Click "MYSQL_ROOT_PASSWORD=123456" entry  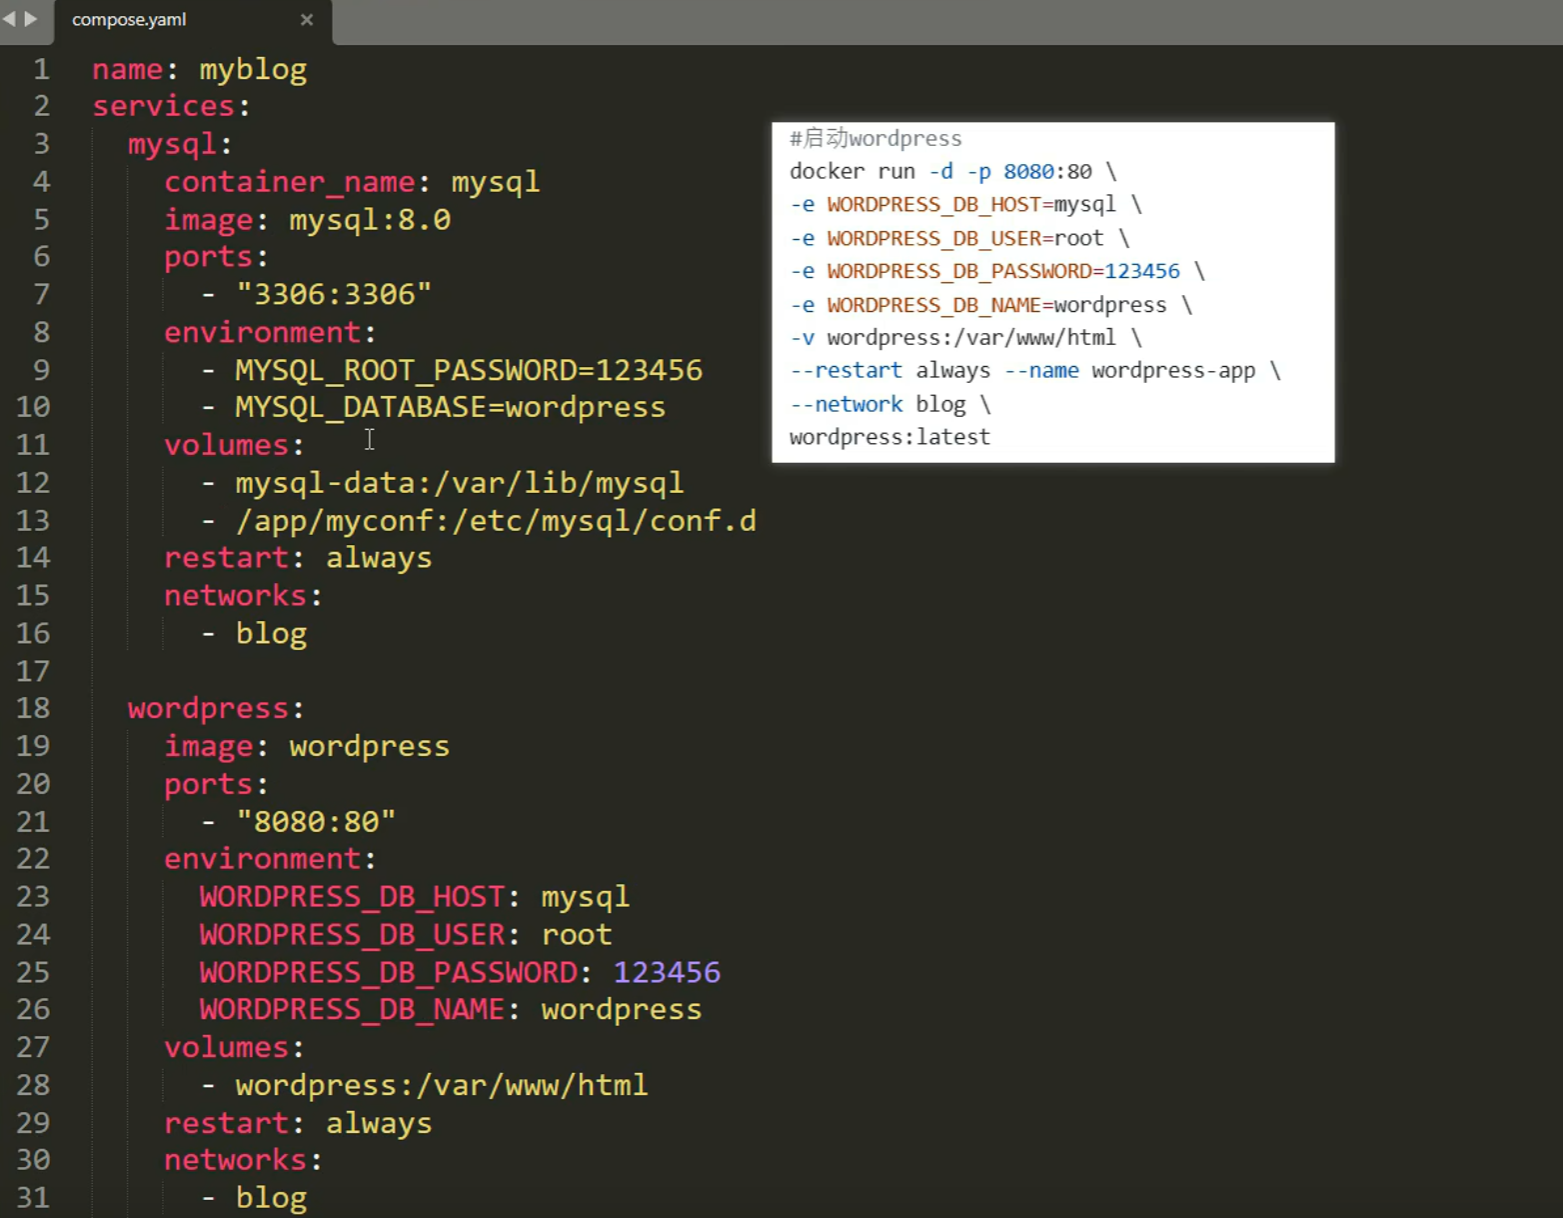[x=469, y=370]
